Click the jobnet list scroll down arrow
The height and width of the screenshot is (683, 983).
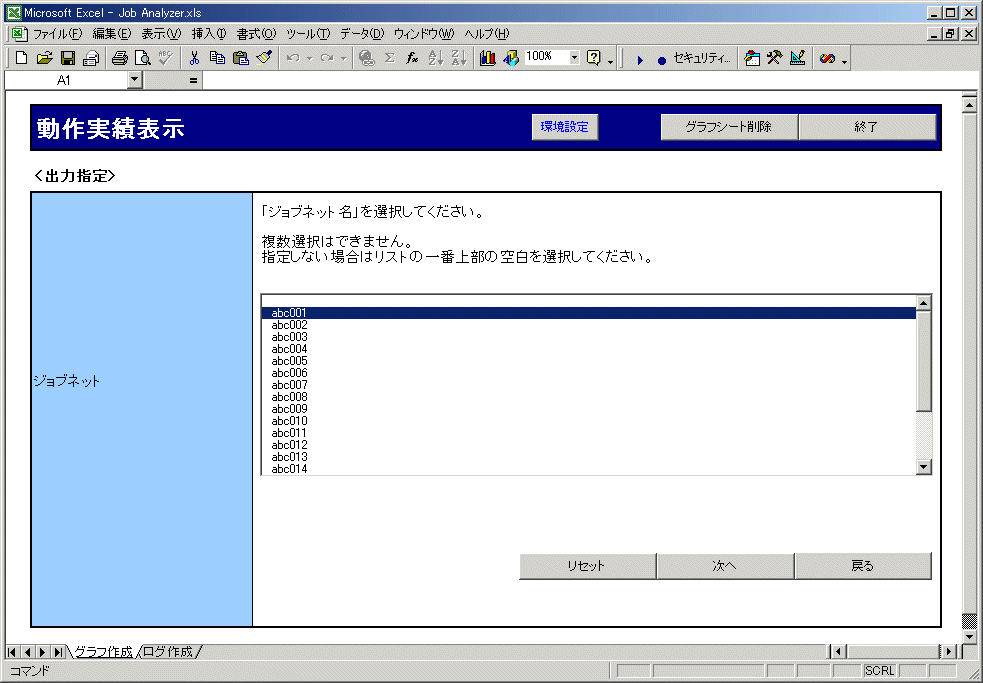pyautogui.click(x=923, y=466)
